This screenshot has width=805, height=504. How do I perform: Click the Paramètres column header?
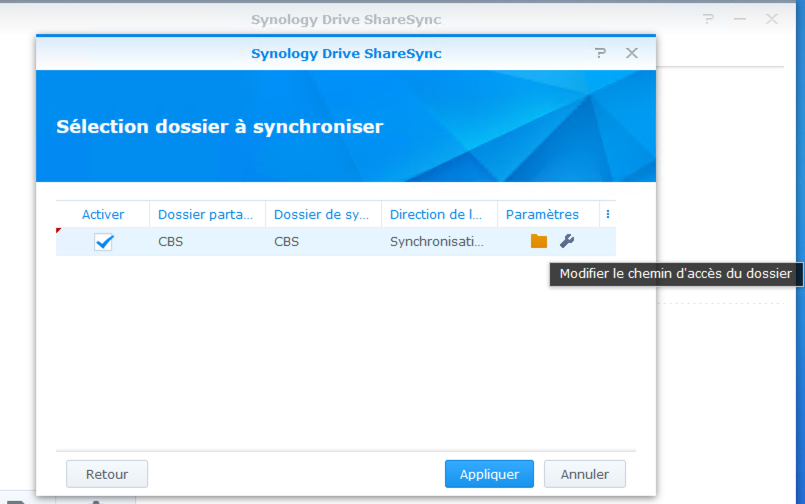[x=548, y=215]
